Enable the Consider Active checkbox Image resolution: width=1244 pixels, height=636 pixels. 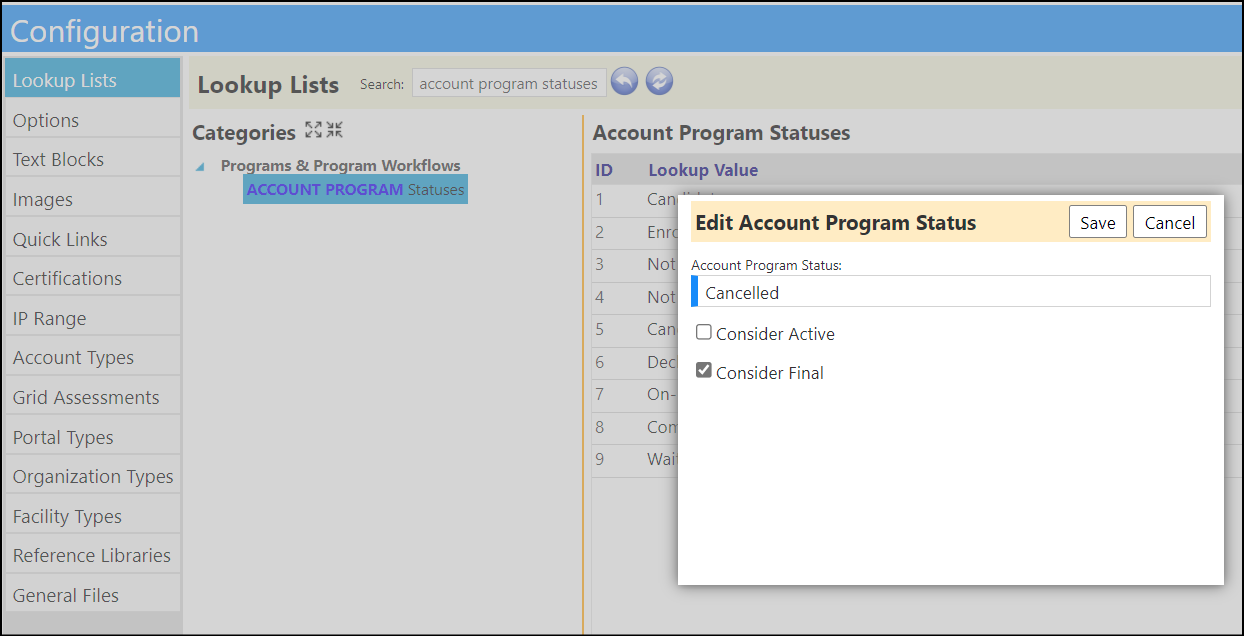pyautogui.click(x=704, y=332)
